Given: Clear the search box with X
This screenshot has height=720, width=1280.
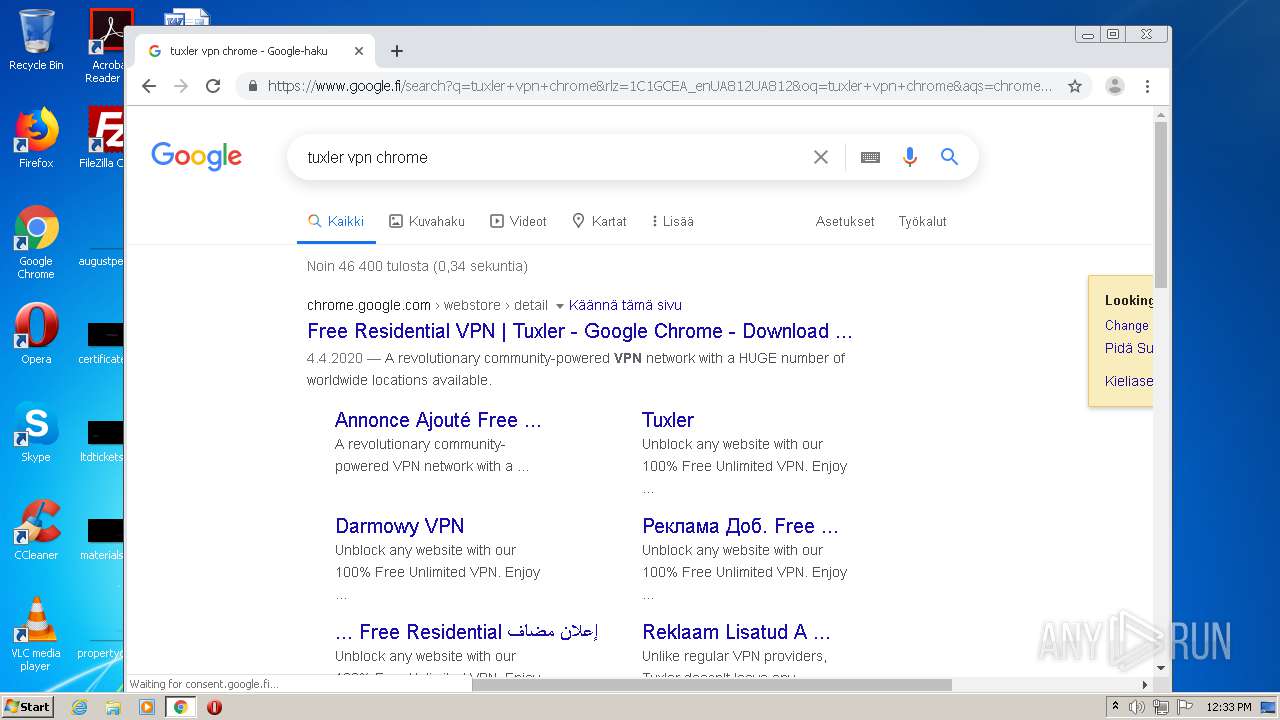Looking at the screenshot, I should tap(821, 157).
